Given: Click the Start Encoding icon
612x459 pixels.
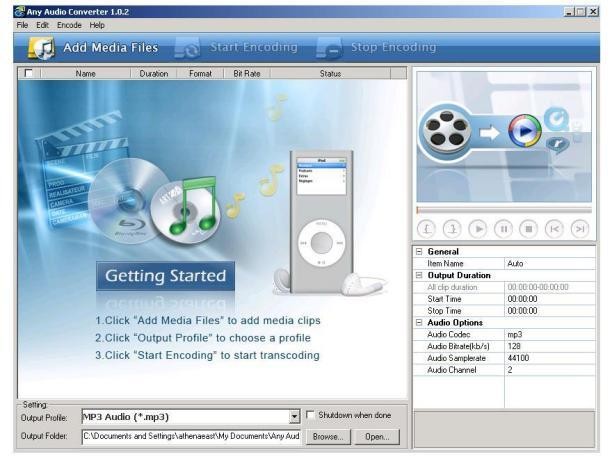Looking at the screenshot, I should pyautogui.click(x=187, y=48).
